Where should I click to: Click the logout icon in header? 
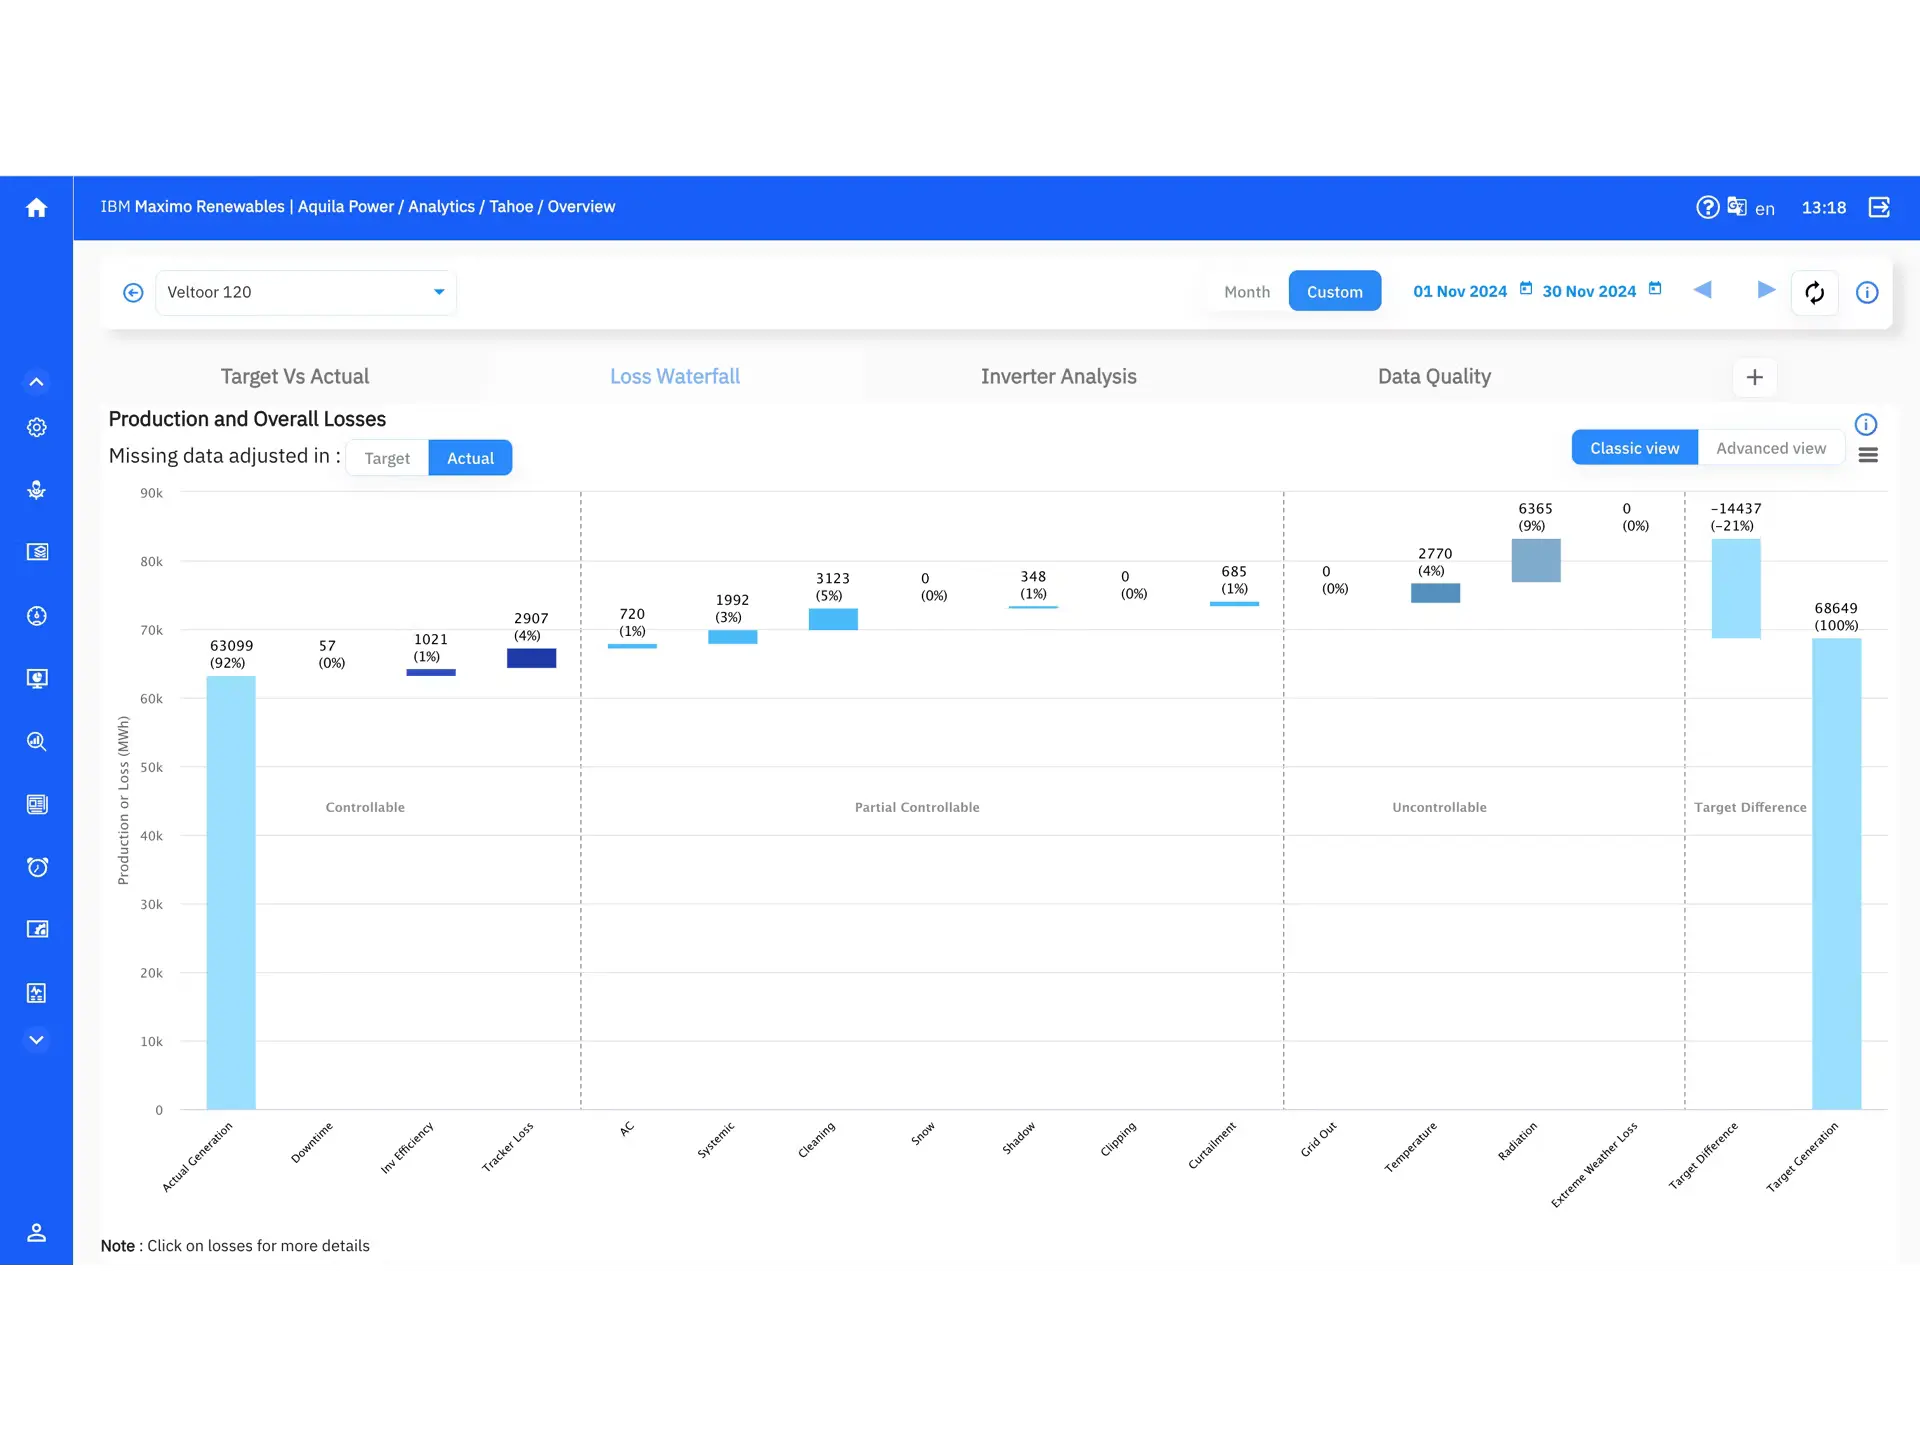1879,207
